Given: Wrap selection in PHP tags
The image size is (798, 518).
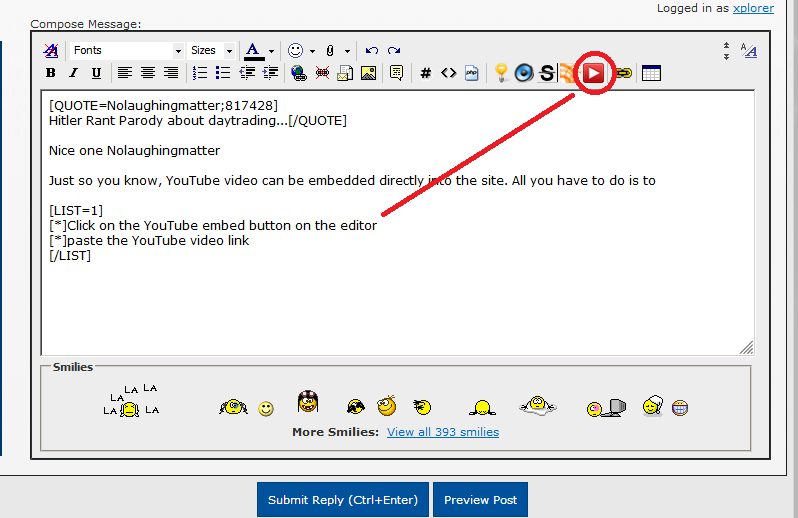Looking at the screenshot, I should pos(472,73).
